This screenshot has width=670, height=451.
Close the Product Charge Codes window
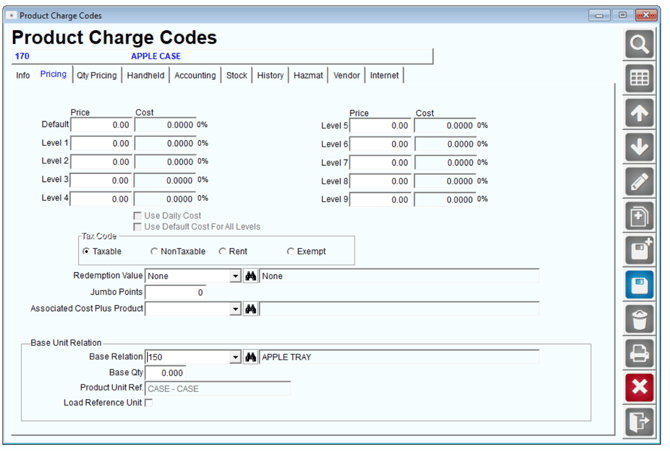[x=646, y=15]
